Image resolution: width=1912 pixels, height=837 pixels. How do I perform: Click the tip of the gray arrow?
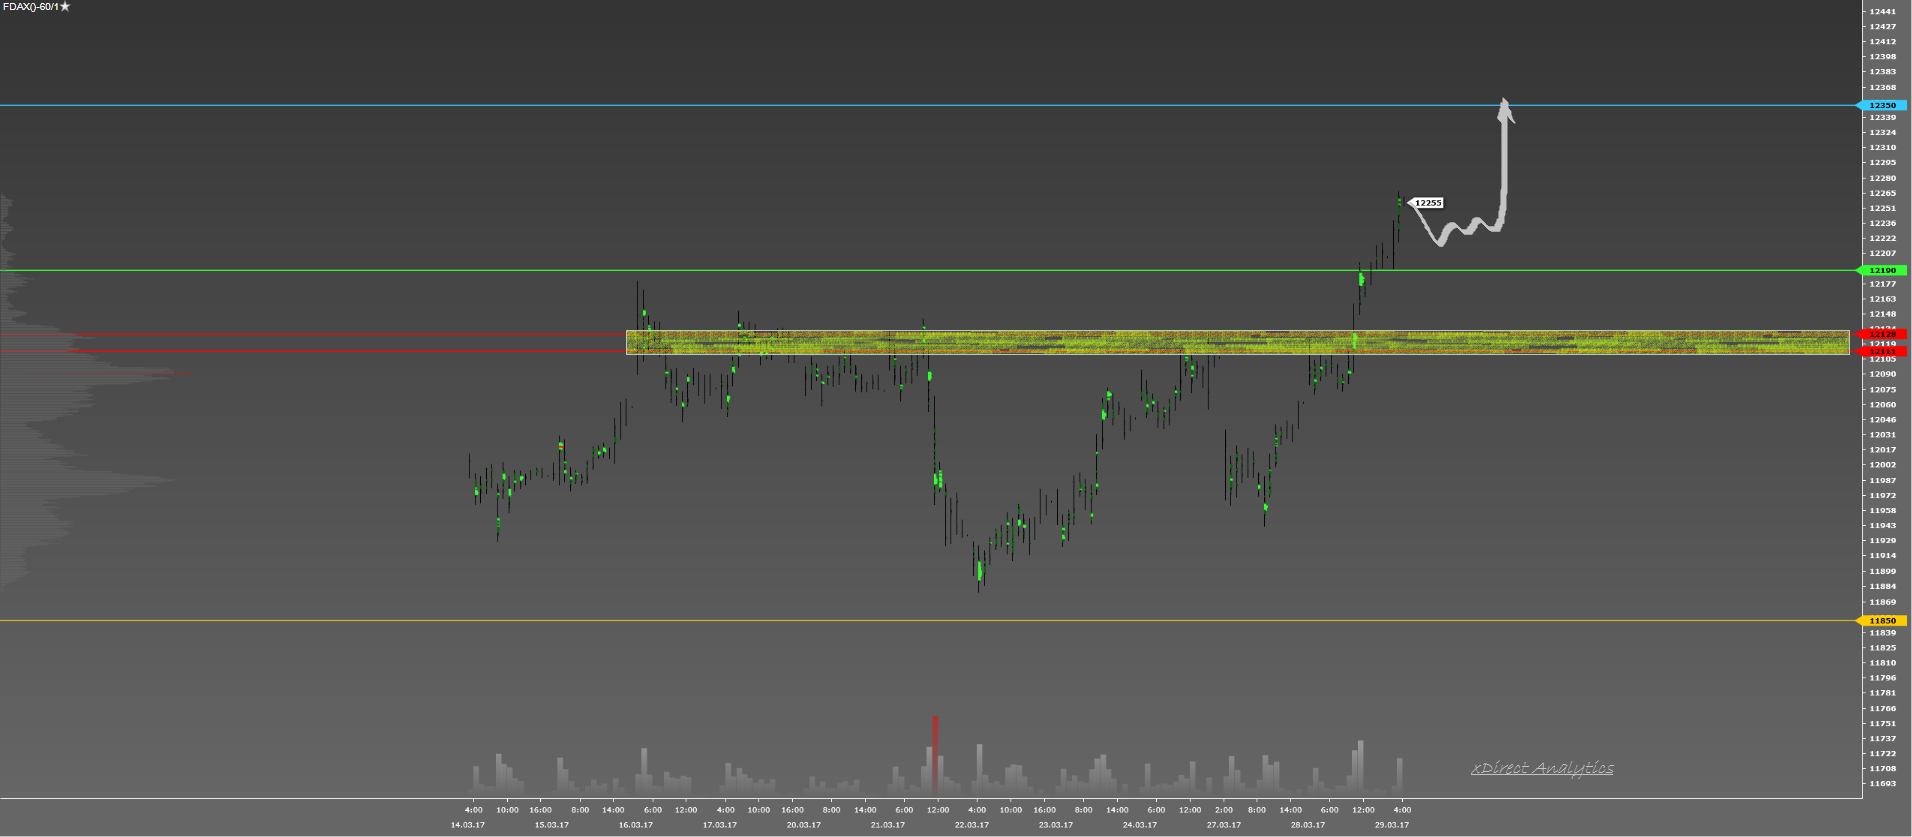pos(1504,102)
